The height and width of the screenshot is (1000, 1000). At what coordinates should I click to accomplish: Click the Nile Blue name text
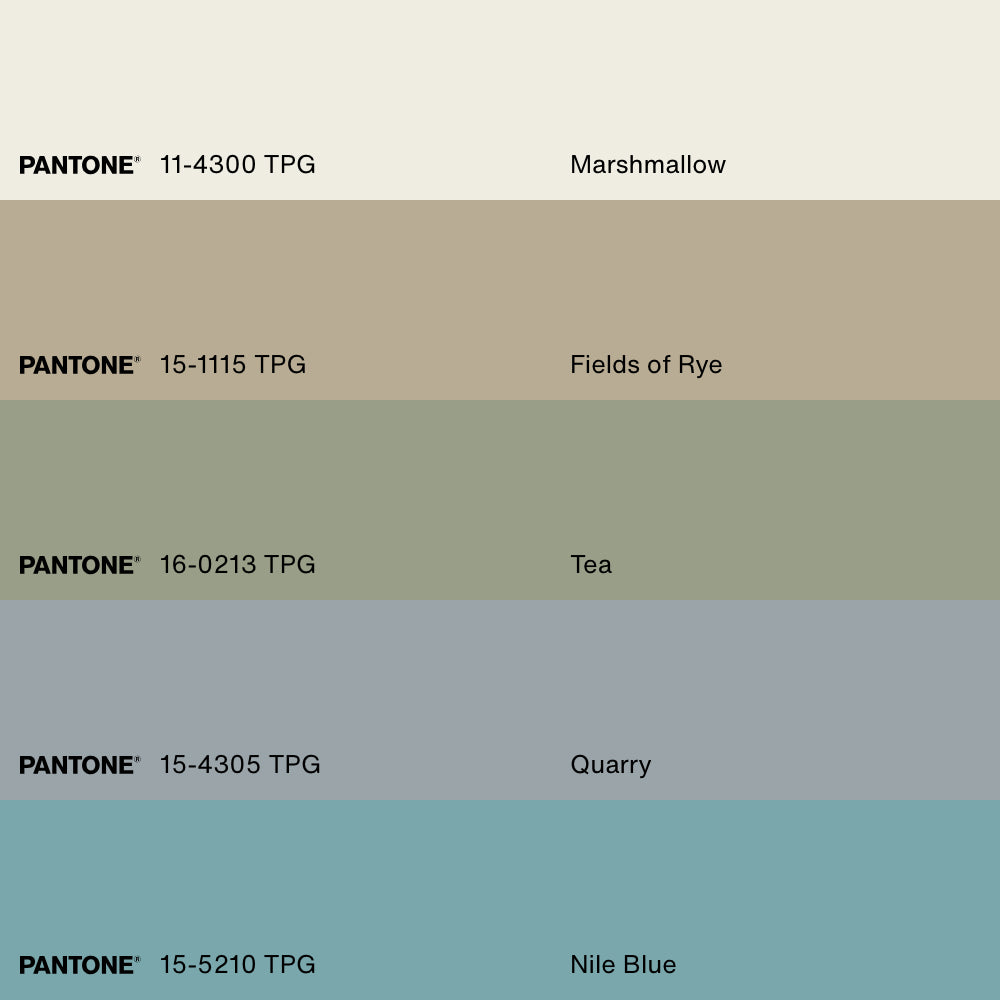pyautogui.click(x=623, y=965)
